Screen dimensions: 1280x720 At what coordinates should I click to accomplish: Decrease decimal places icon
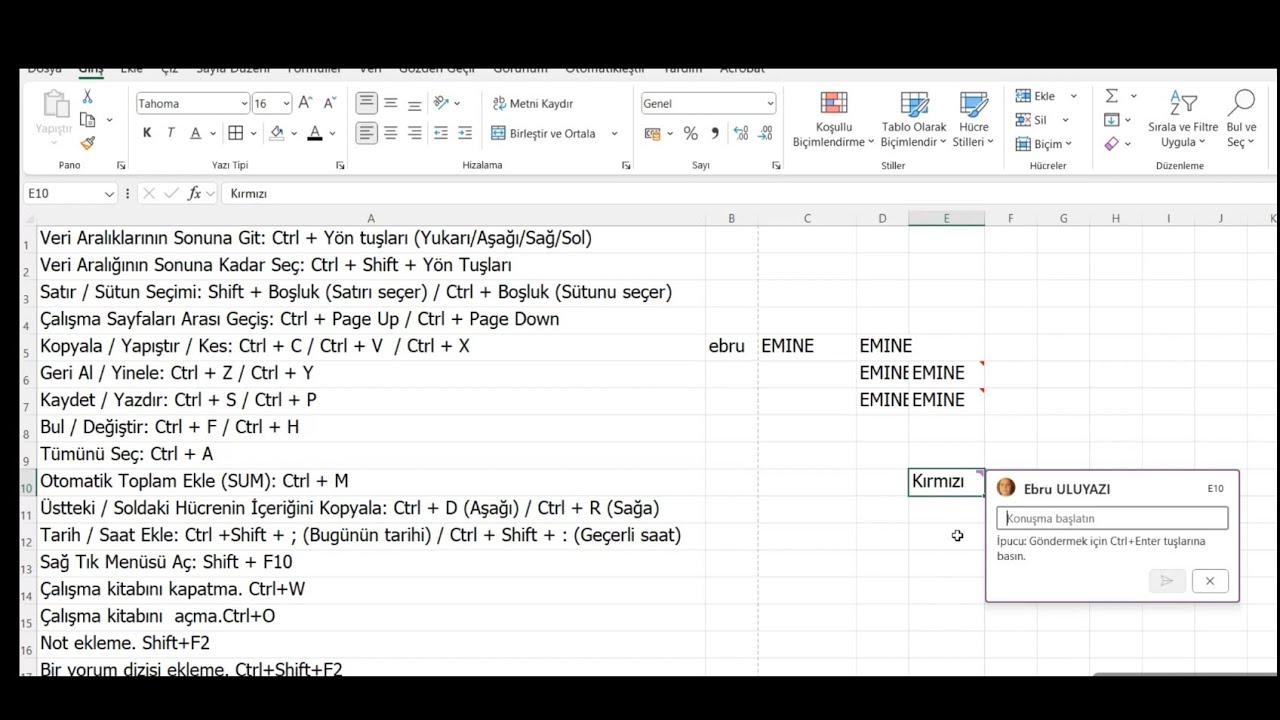765,133
